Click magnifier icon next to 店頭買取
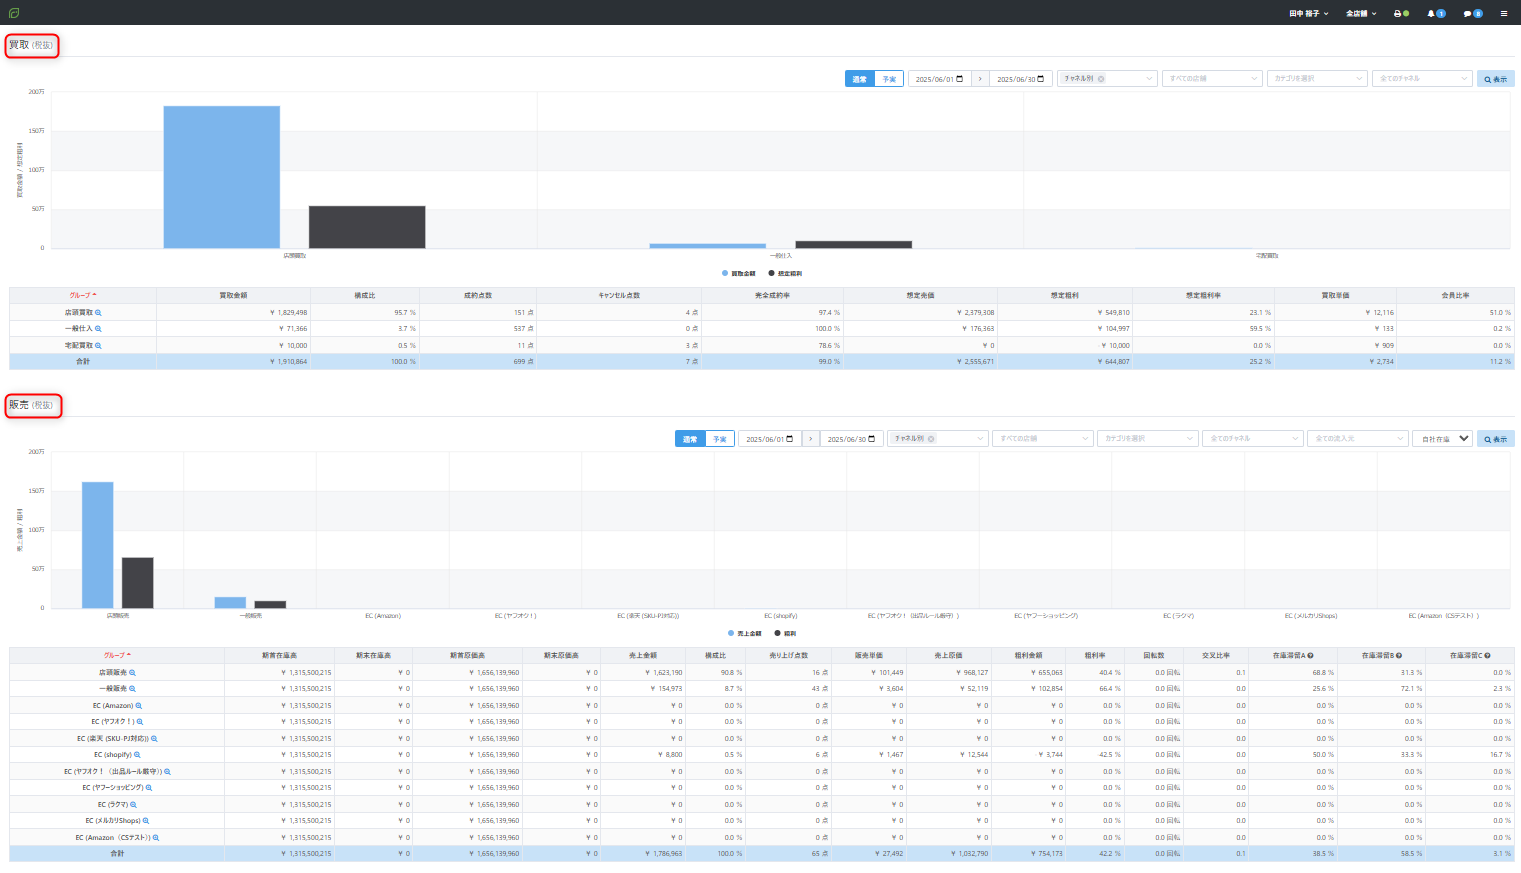This screenshot has width=1521, height=873. pyautogui.click(x=98, y=313)
